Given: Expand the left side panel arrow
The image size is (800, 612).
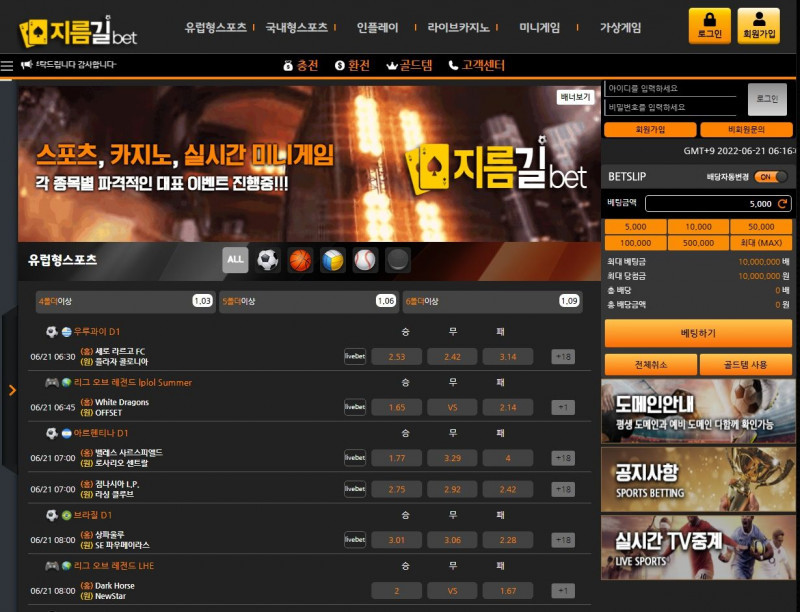Looking at the screenshot, I should (12, 390).
